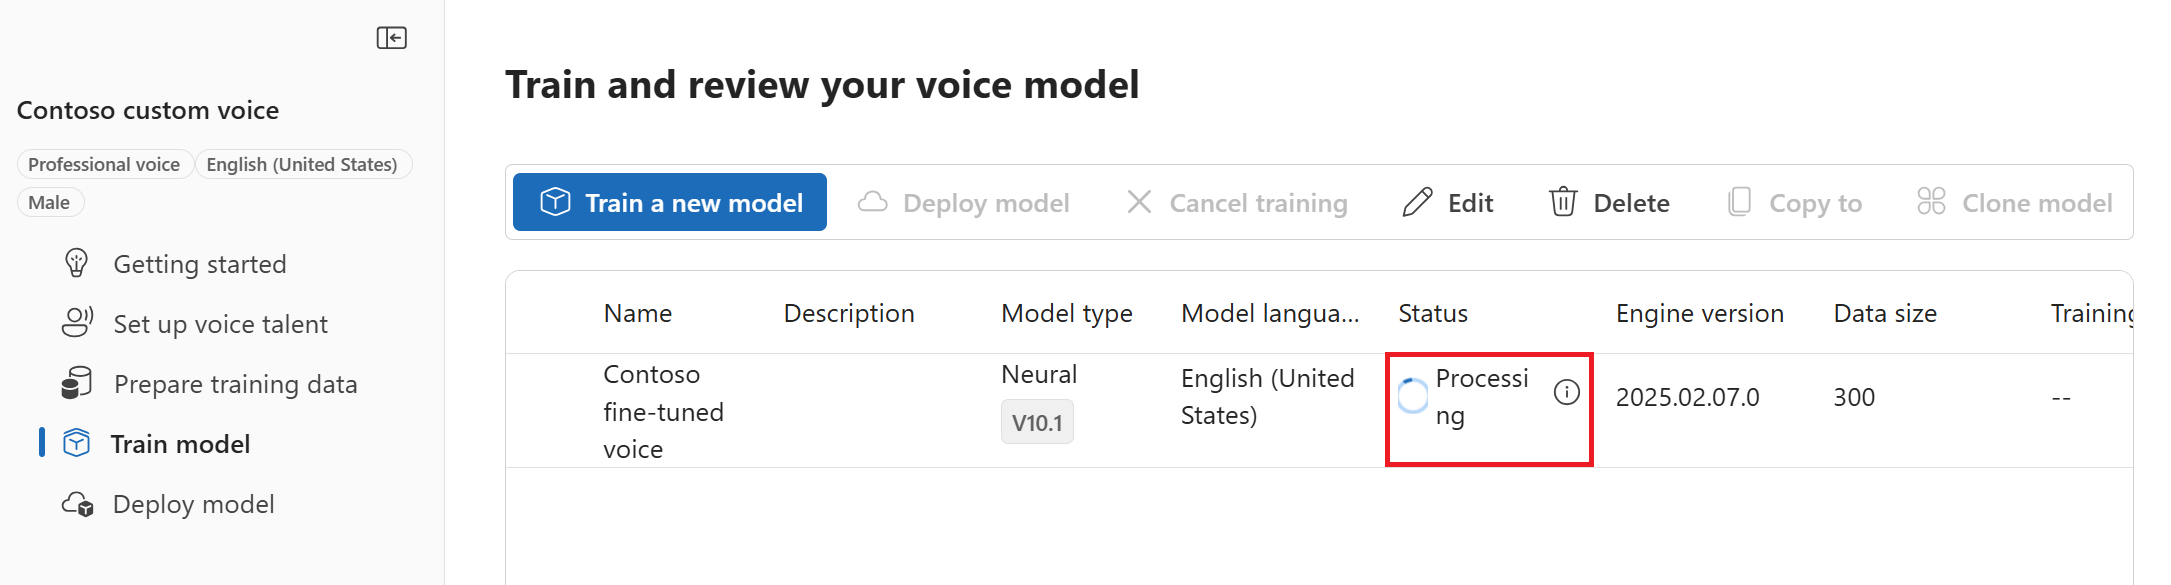This screenshot has height=585, width=2171.
Task: Sort the table by the Name column header
Action: pos(638,313)
